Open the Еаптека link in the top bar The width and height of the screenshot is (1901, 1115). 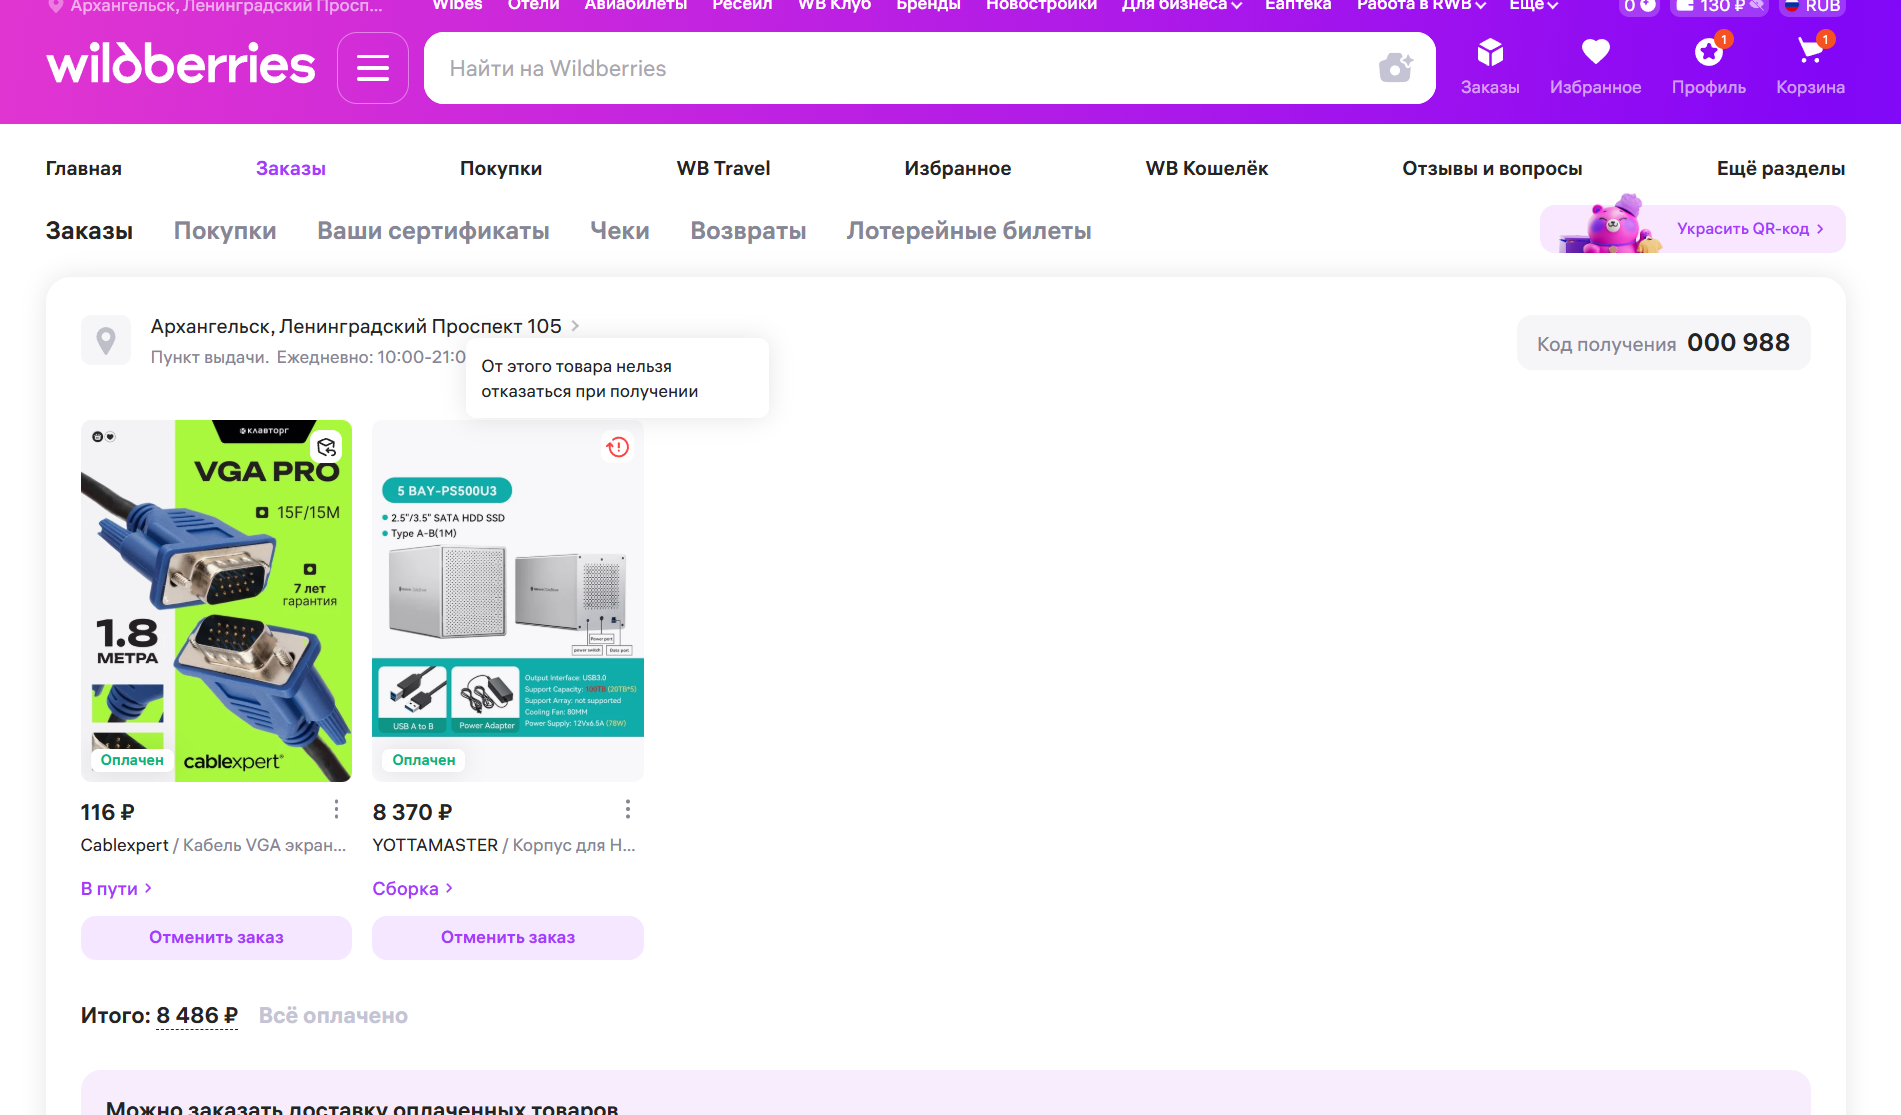coord(1298,6)
